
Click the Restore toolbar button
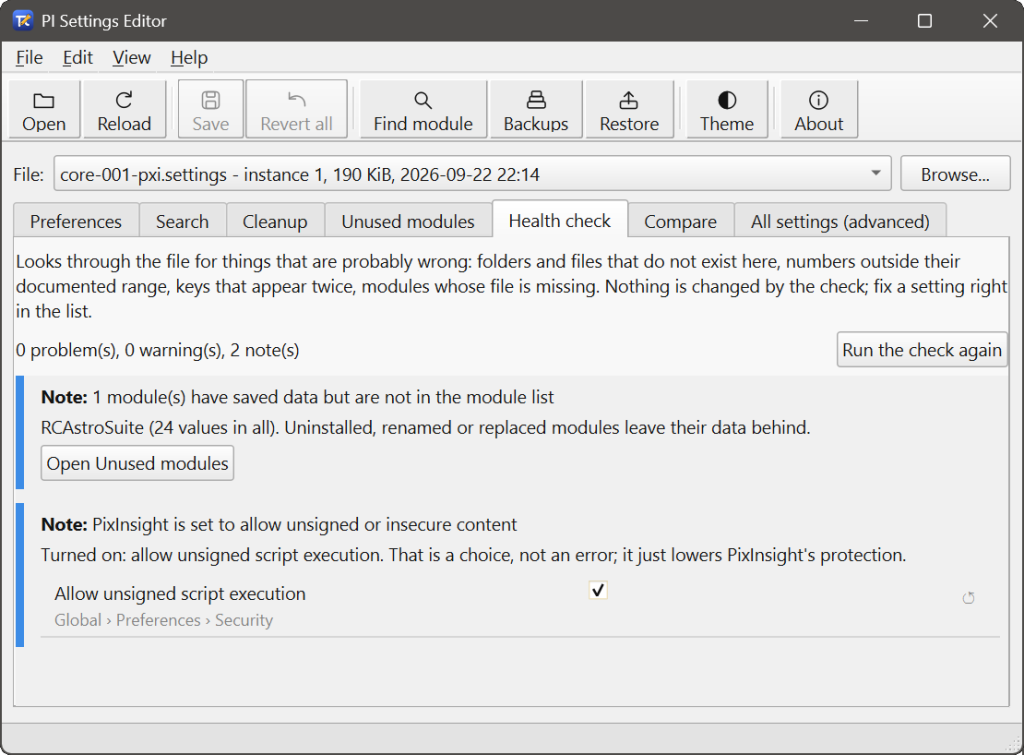point(630,110)
